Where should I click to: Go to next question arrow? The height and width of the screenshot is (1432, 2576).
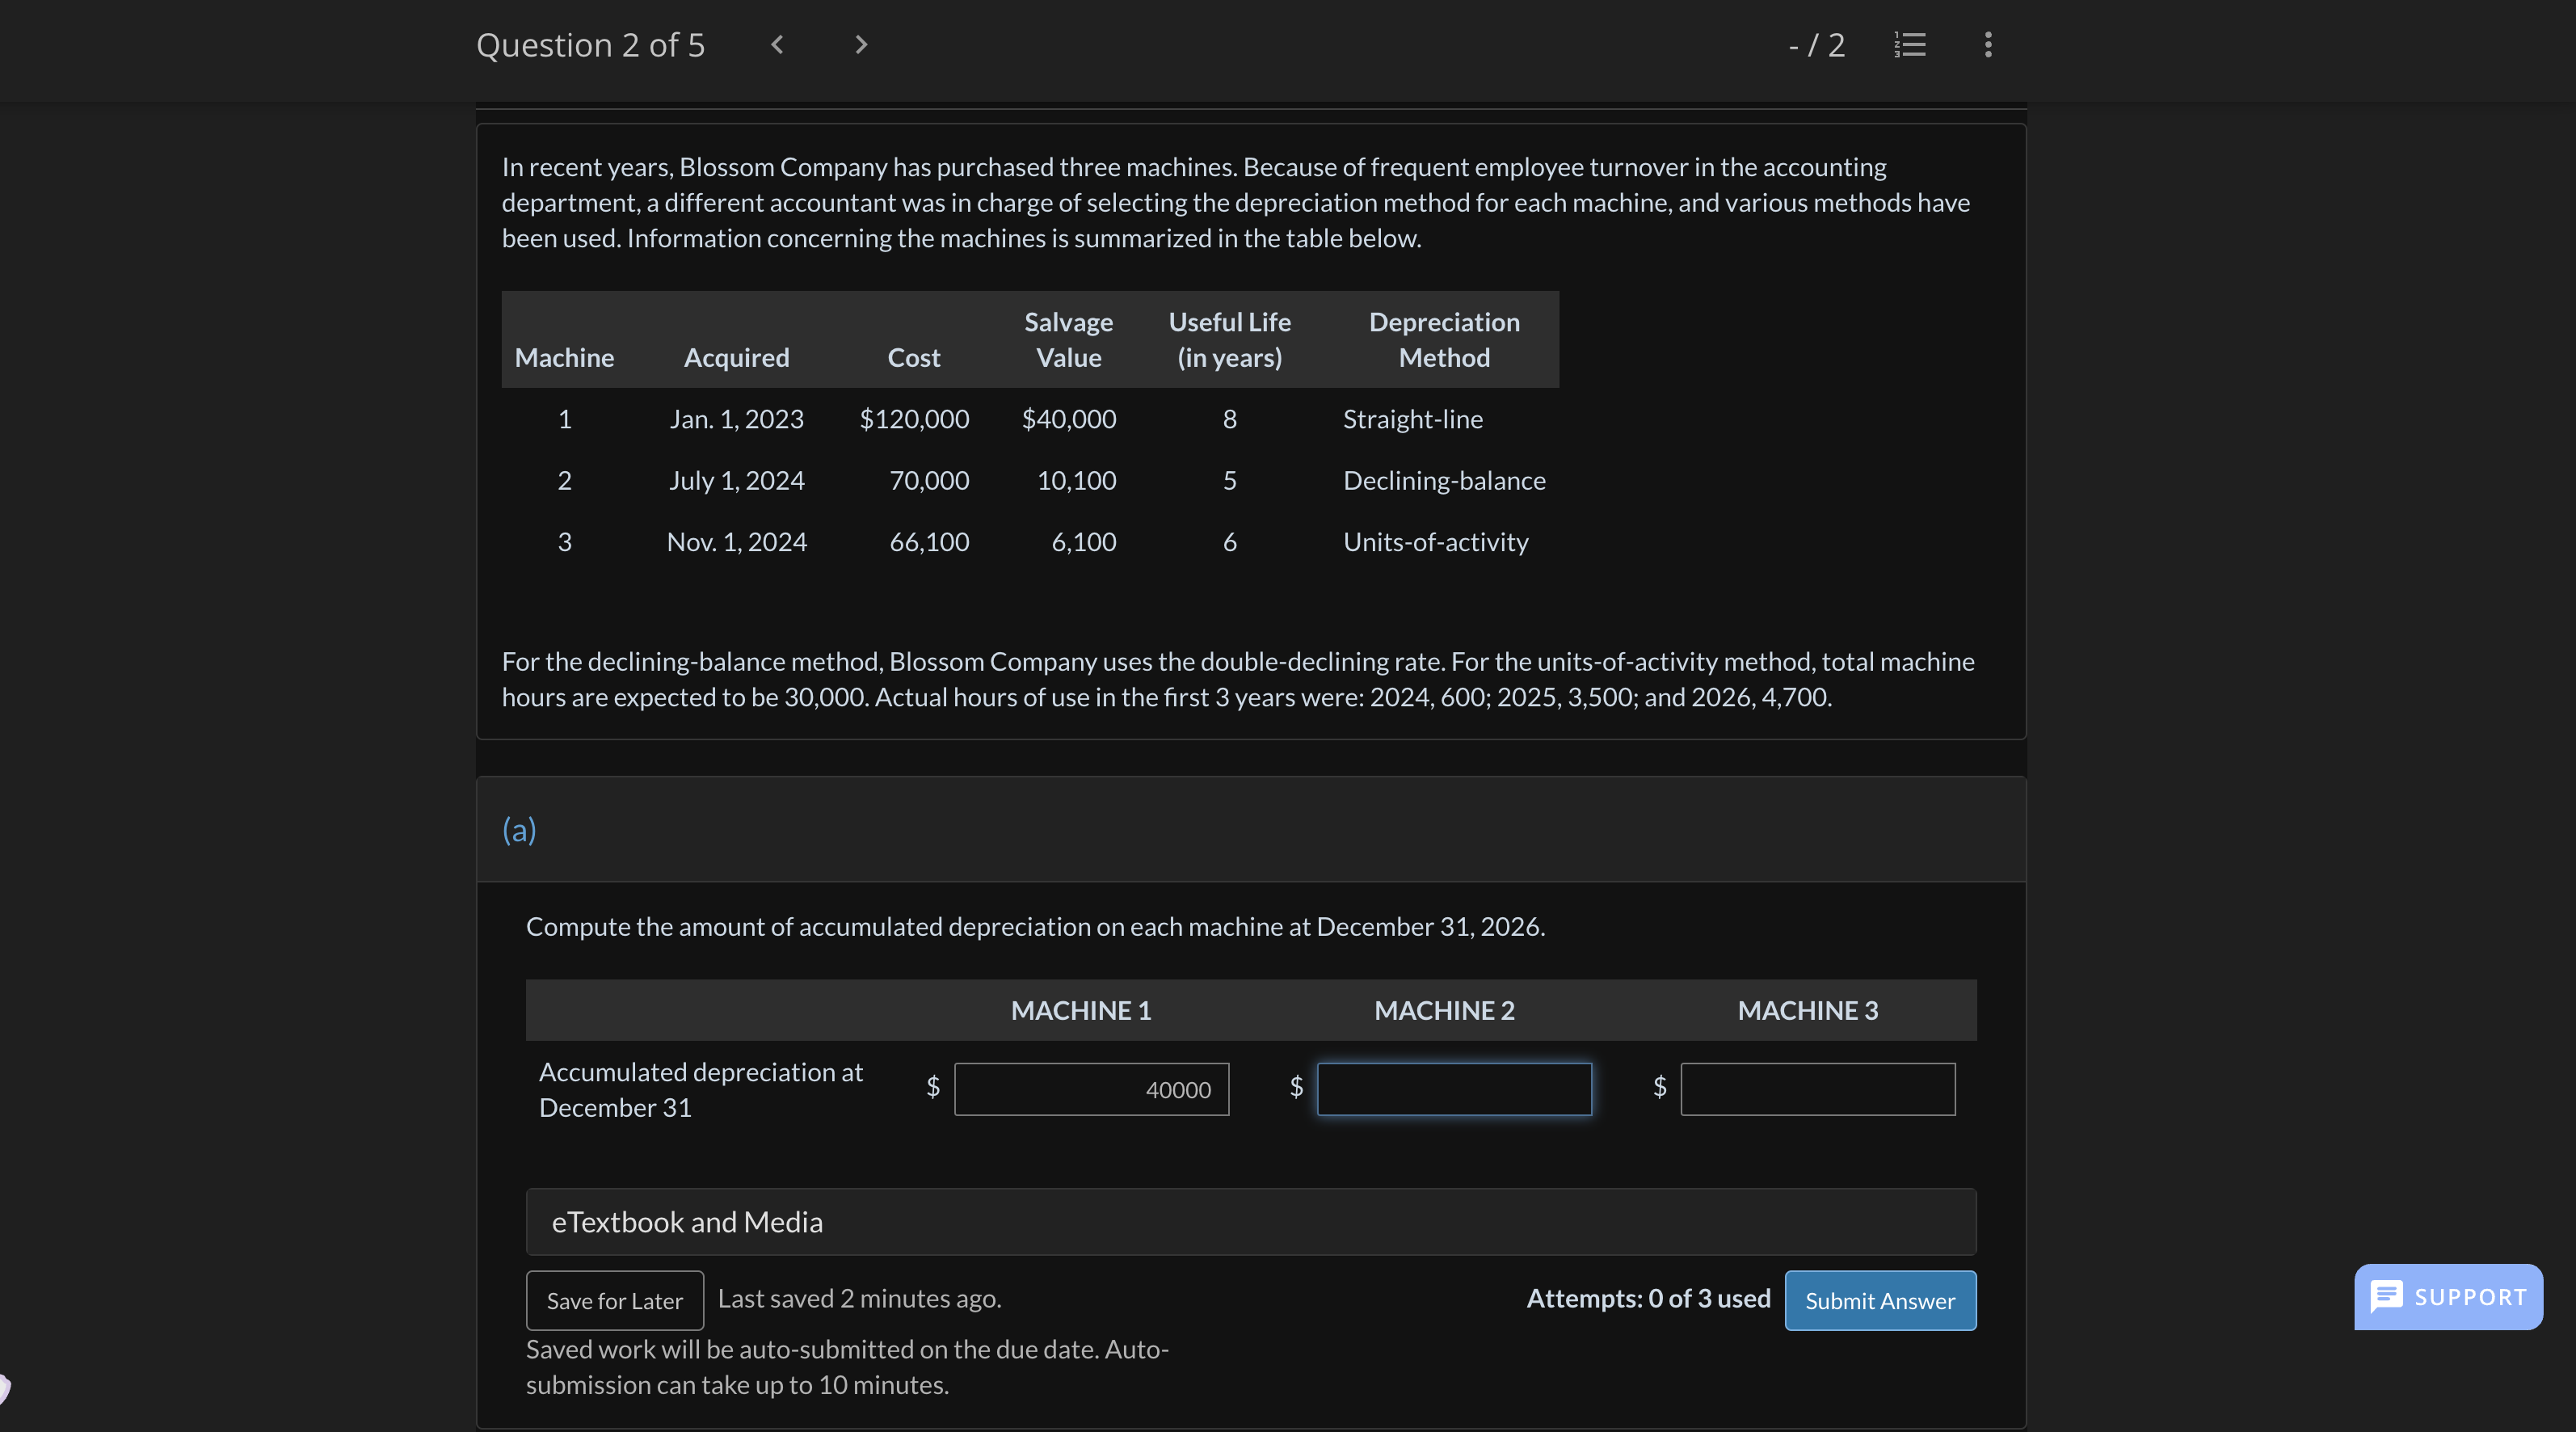pyautogui.click(x=861, y=45)
